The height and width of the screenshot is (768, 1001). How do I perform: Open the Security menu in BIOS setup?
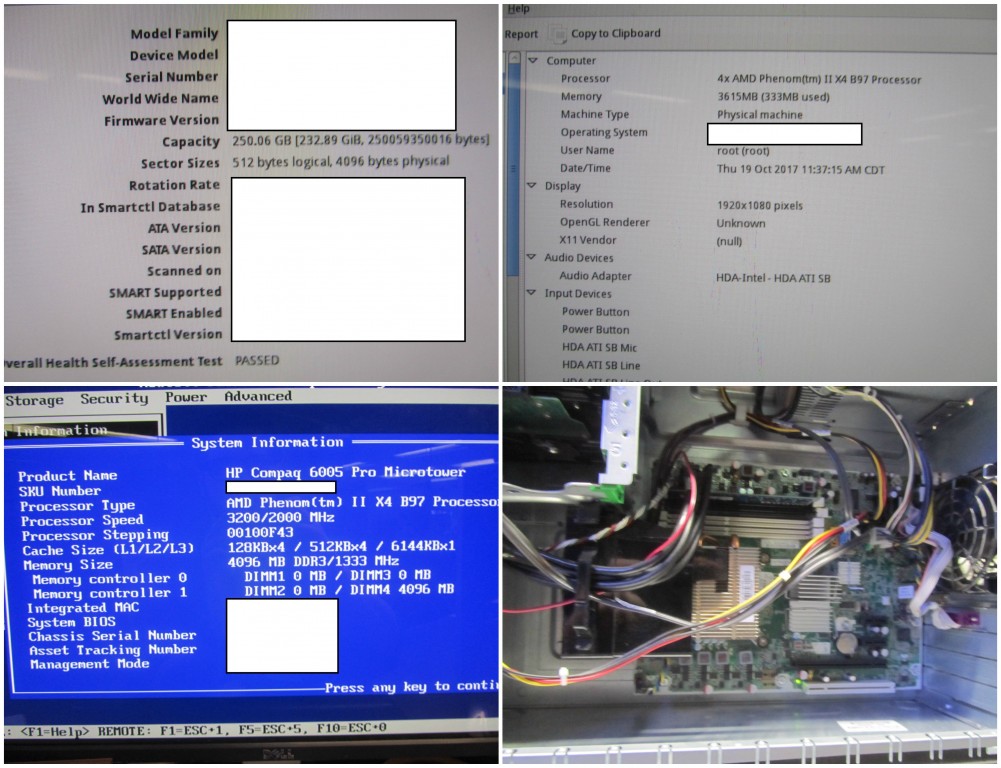coord(114,398)
